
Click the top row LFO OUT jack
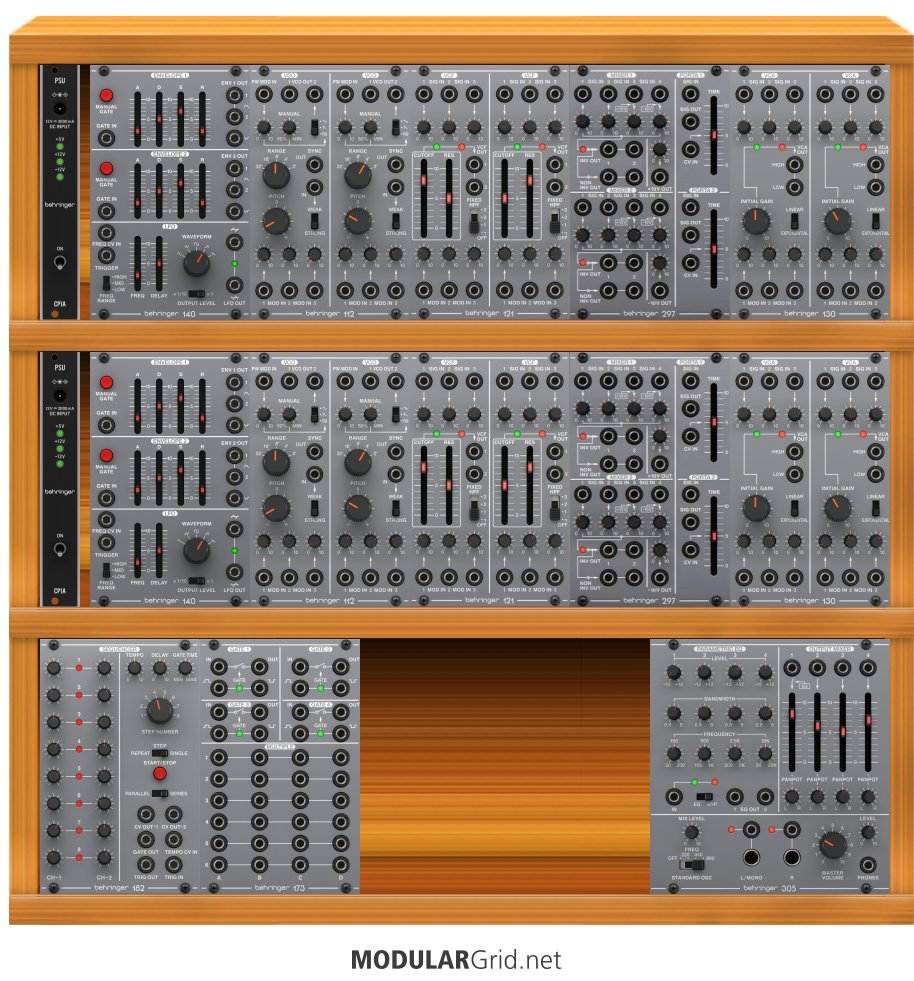pyautogui.click(x=235, y=285)
